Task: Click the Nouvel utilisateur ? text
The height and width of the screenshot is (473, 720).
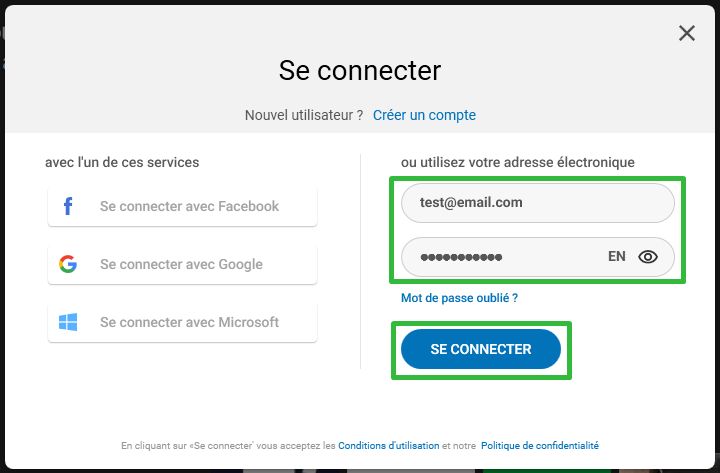Action: (x=304, y=115)
